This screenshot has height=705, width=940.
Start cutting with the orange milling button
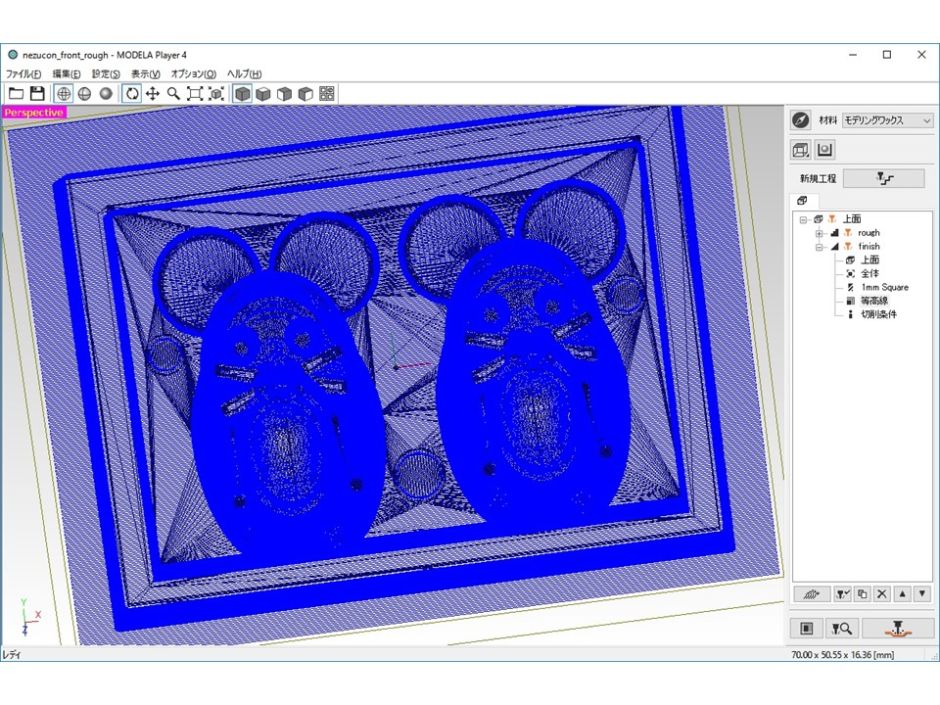897,628
